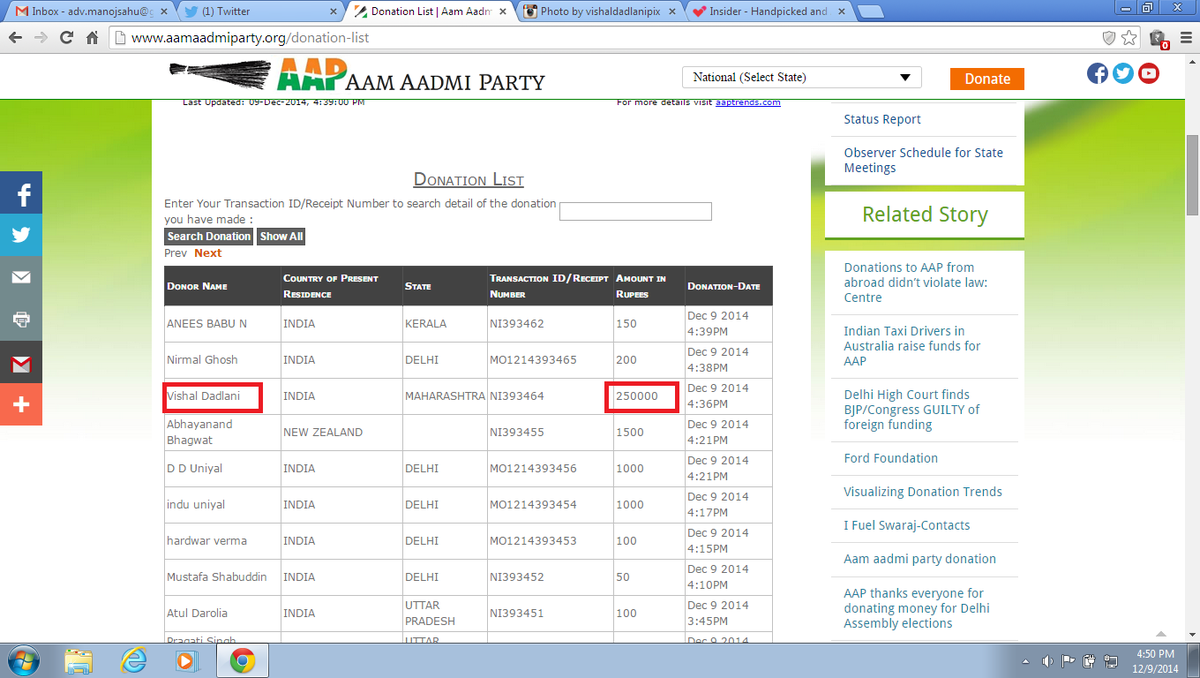The height and width of the screenshot is (678, 1200).
Task: Share via Gmail in left sidebar
Action: point(21,362)
